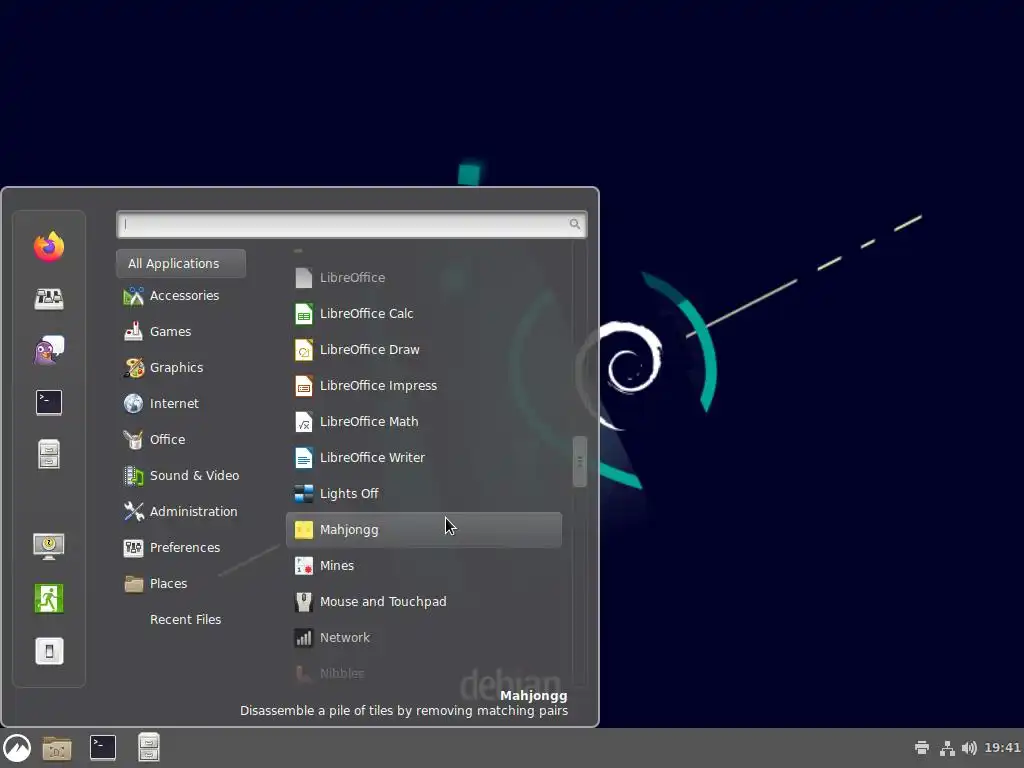Viewport: 1024px width, 768px height.
Task: Open the Sound & Video category
Action: [181, 475]
